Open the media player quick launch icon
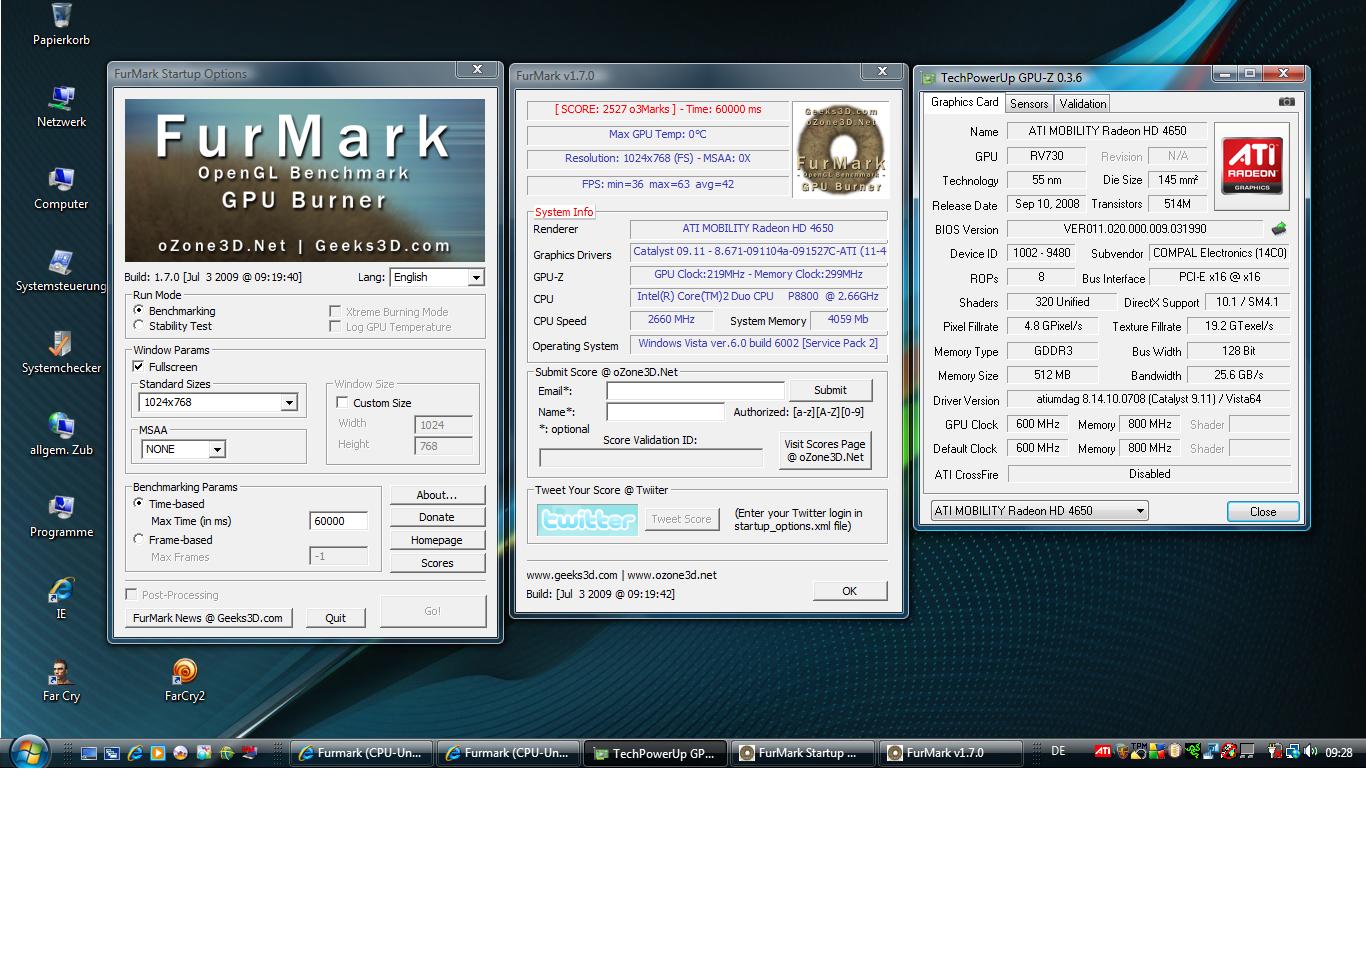 coord(158,753)
